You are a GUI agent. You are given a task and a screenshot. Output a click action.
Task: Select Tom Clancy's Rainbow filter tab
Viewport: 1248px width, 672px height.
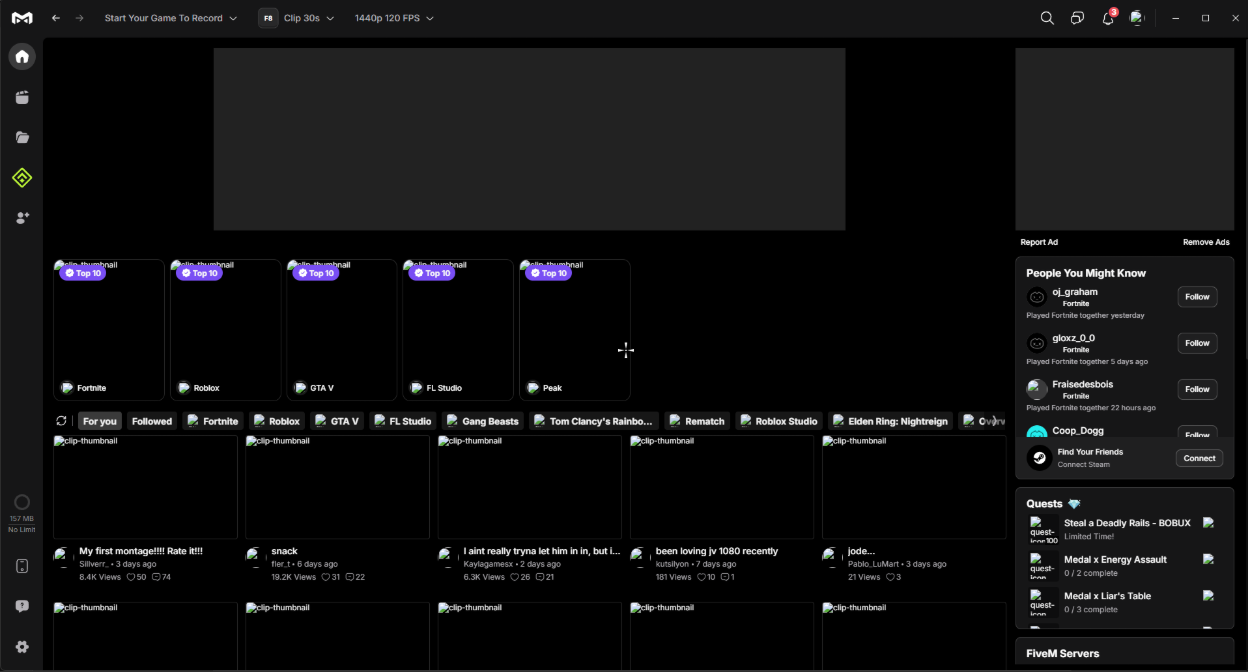pos(594,421)
